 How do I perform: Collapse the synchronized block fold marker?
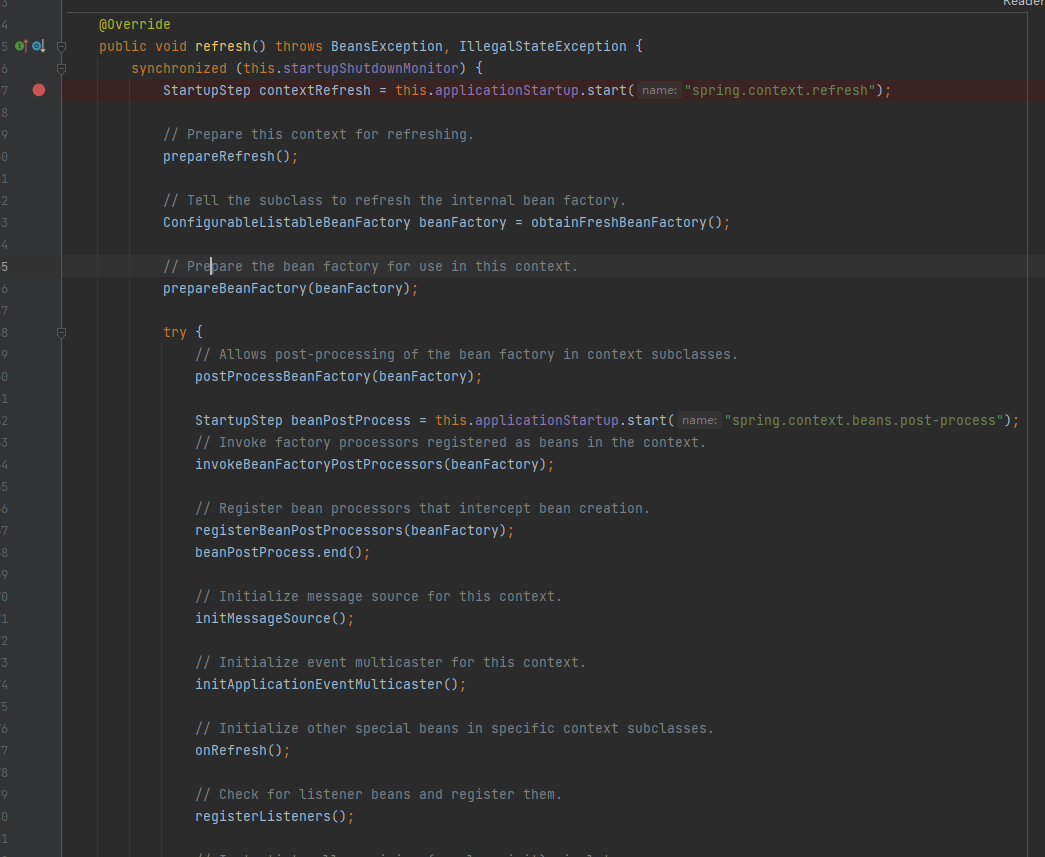[61, 68]
